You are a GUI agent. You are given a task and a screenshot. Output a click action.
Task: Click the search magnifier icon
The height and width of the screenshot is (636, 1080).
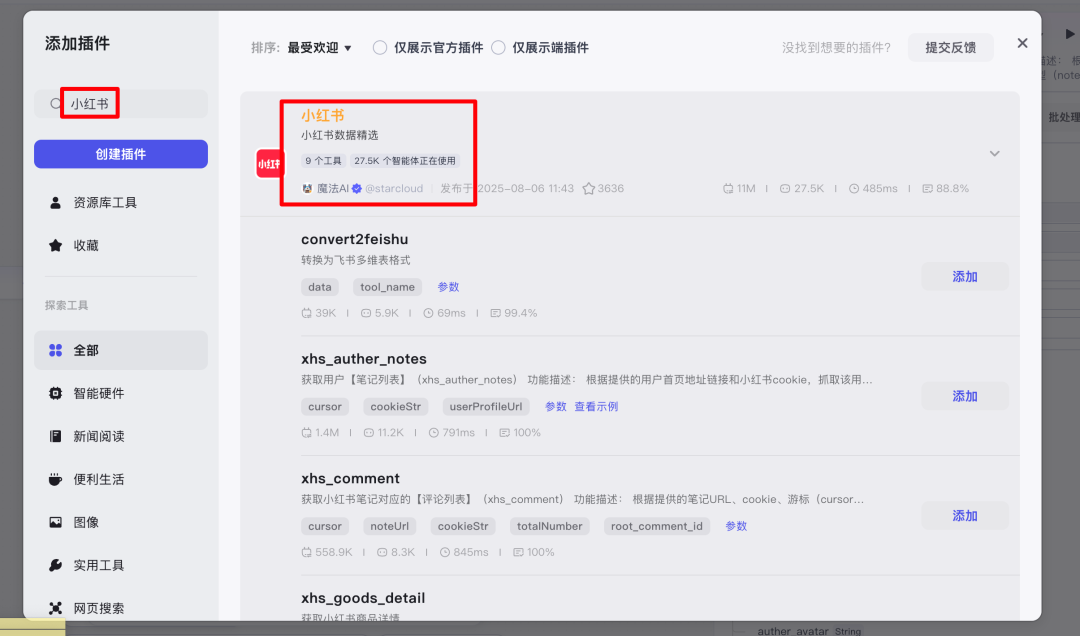pos(56,104)
